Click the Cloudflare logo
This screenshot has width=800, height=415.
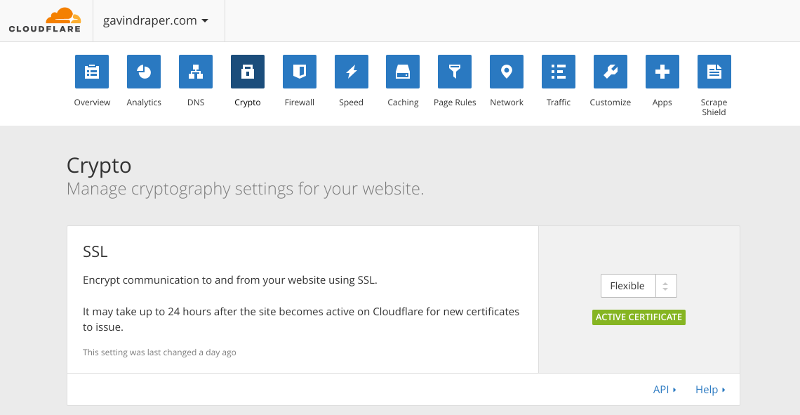pyautogui.click(x=45, y=19)
